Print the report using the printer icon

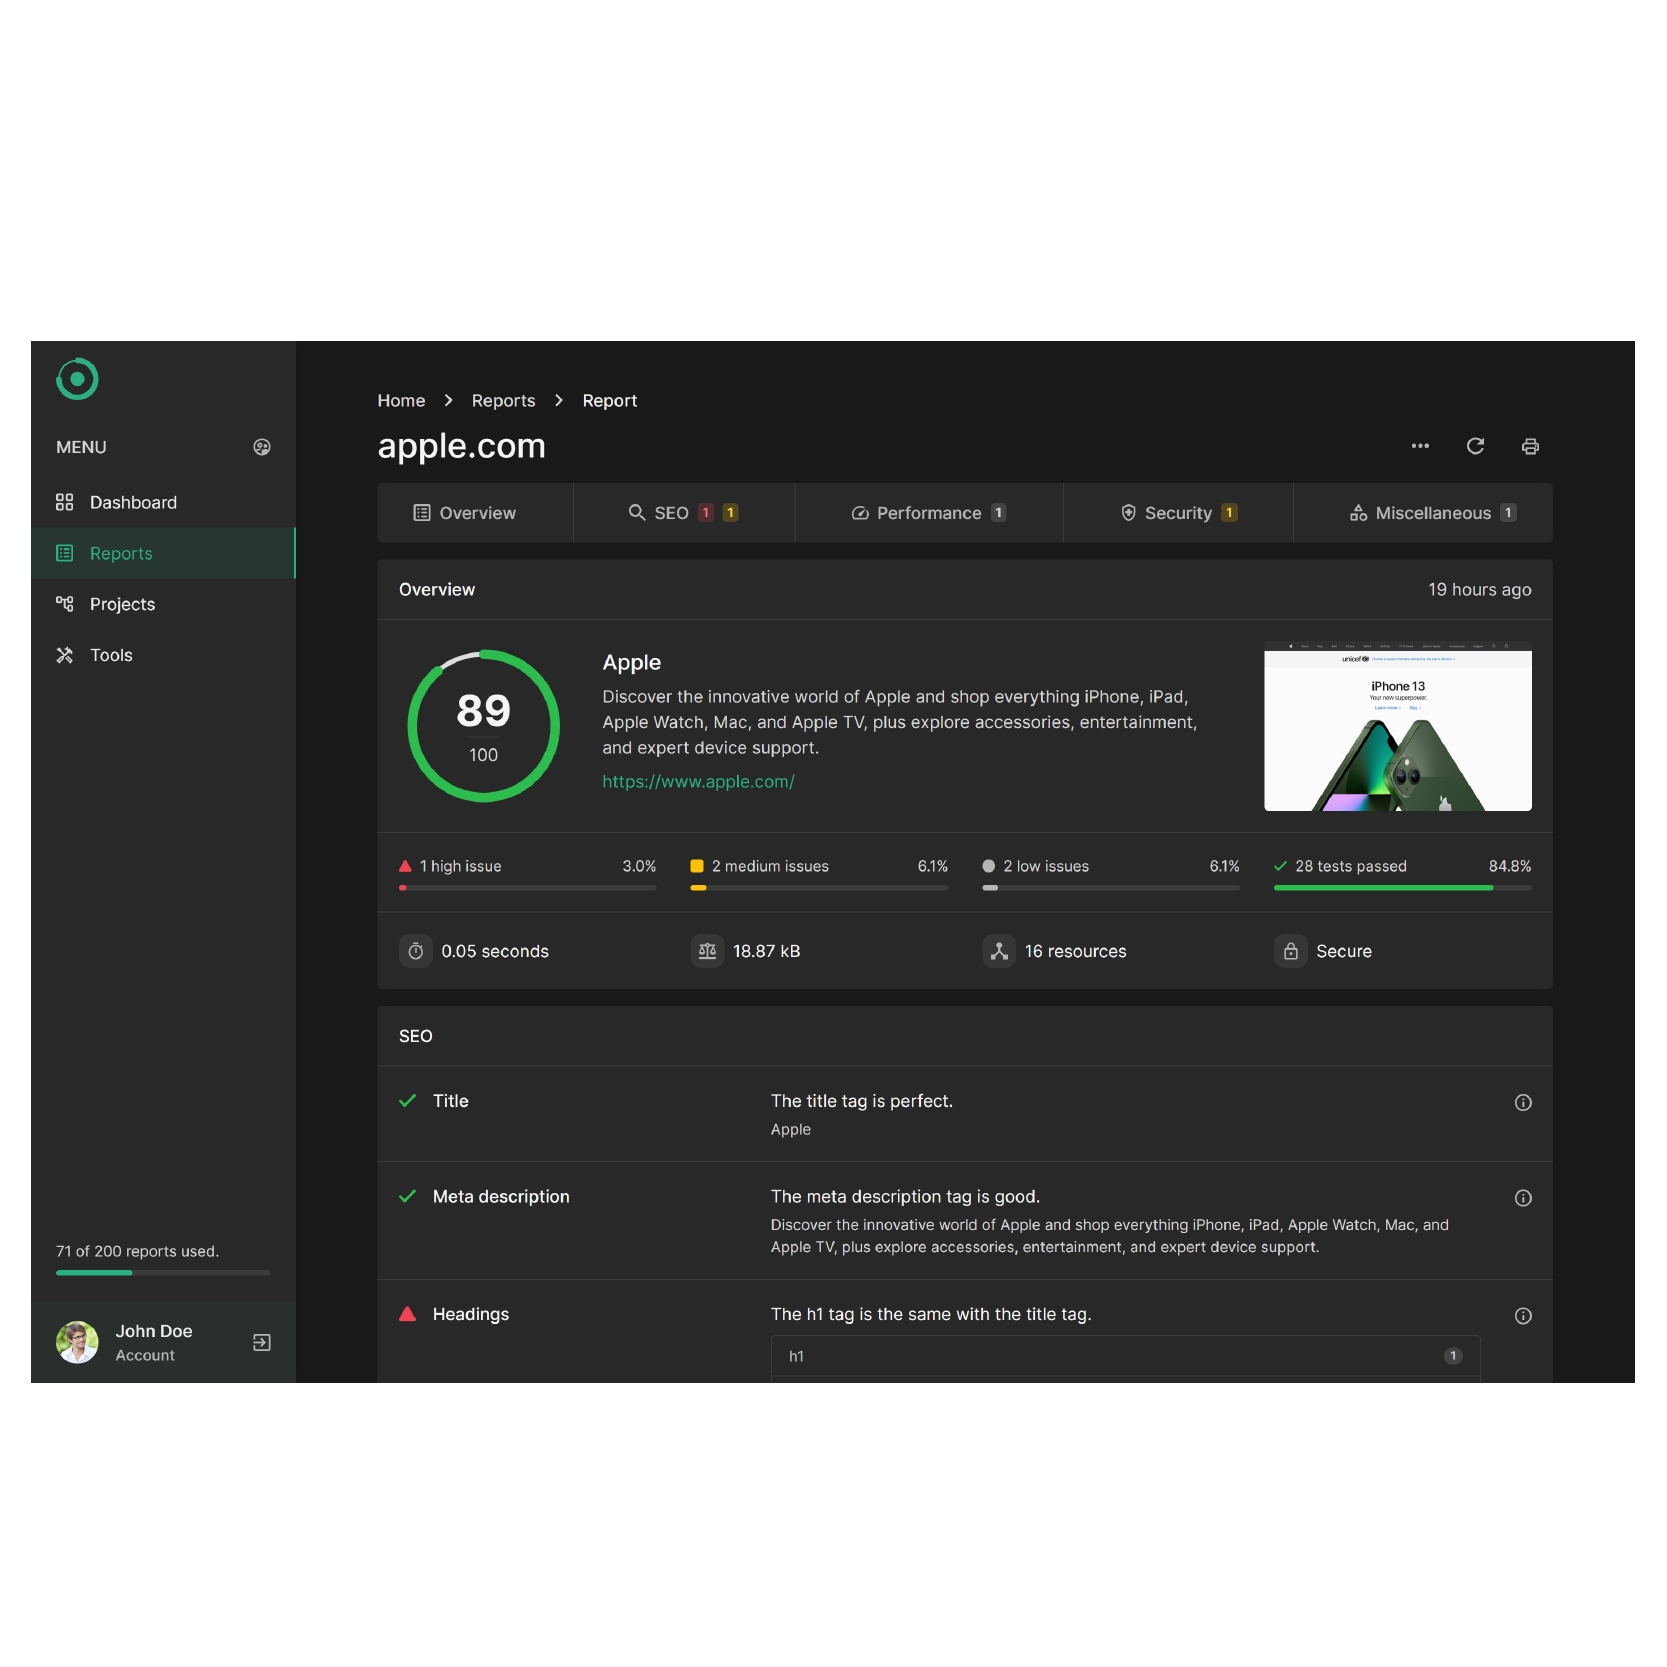click(1530, 446)
